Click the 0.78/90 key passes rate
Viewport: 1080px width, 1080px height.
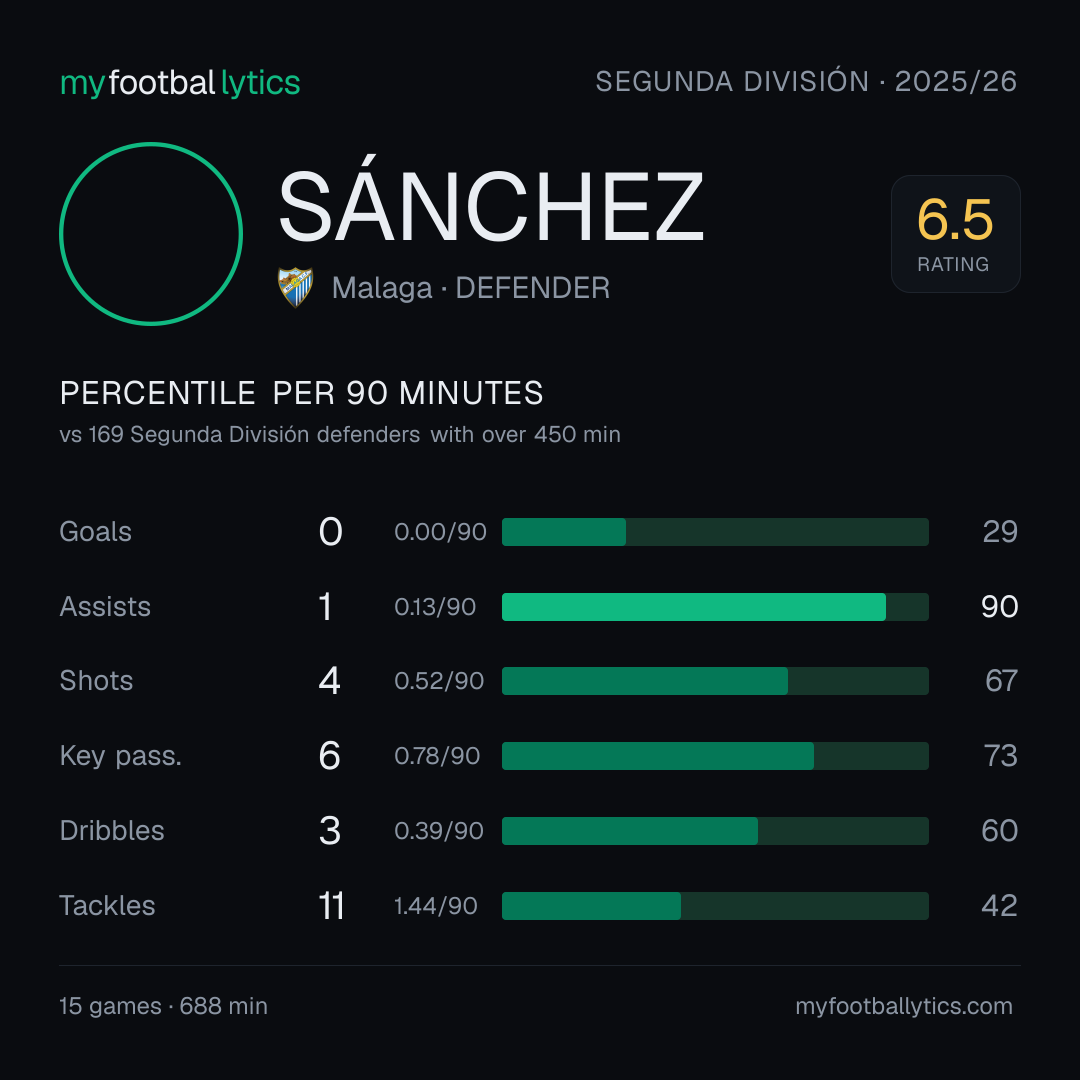click(x=437, y=756)
